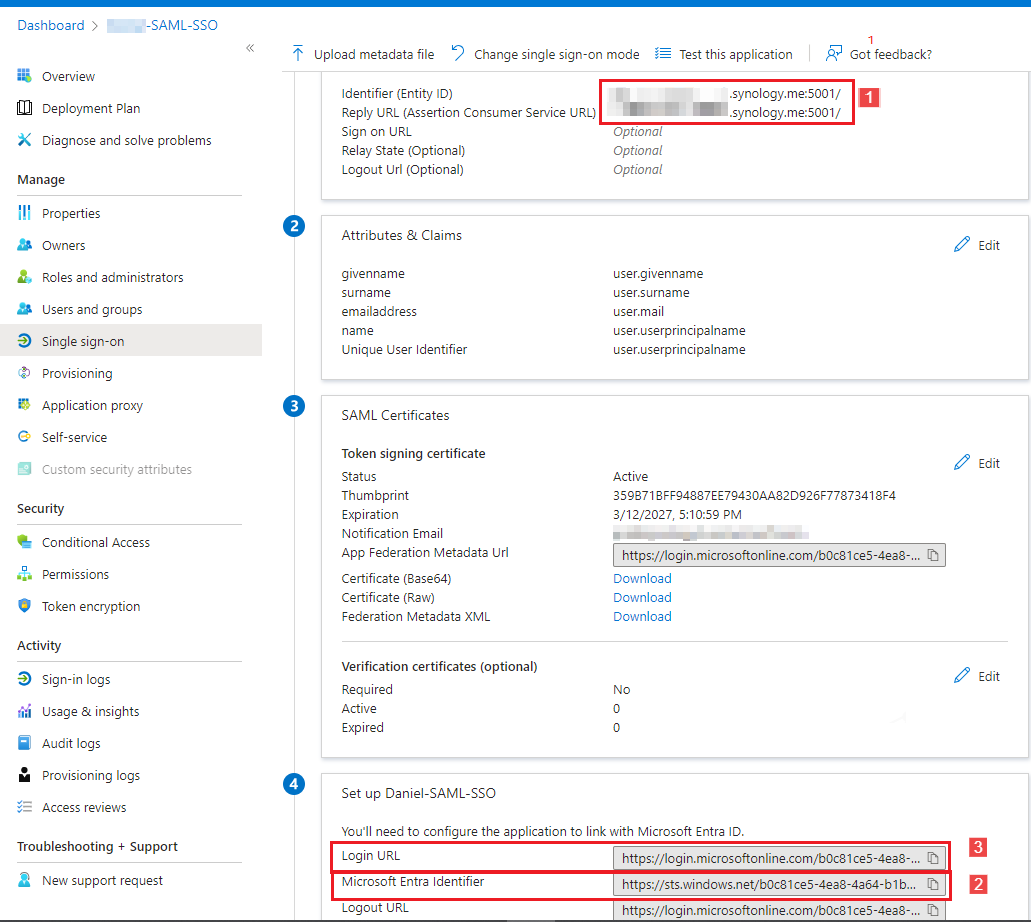The width and height of the screenshot is (1036, 922).
Task: Open Users and groups
Action: click(92, 309)
